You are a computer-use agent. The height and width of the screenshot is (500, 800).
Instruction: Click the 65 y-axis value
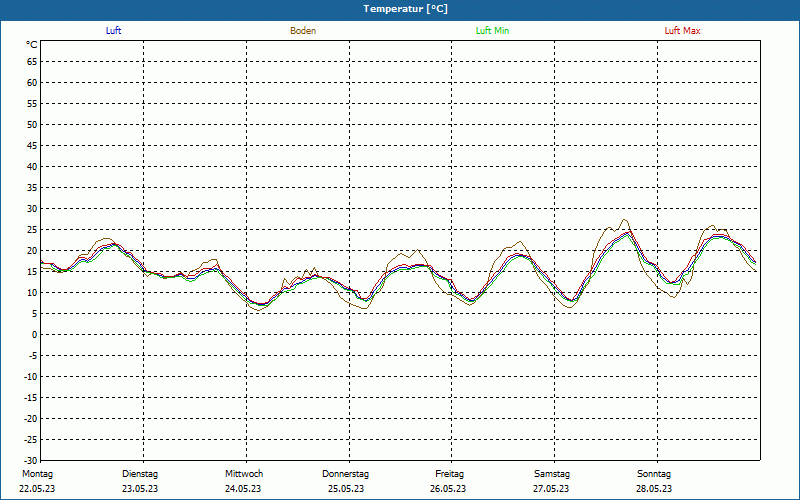tap(32, 62)
